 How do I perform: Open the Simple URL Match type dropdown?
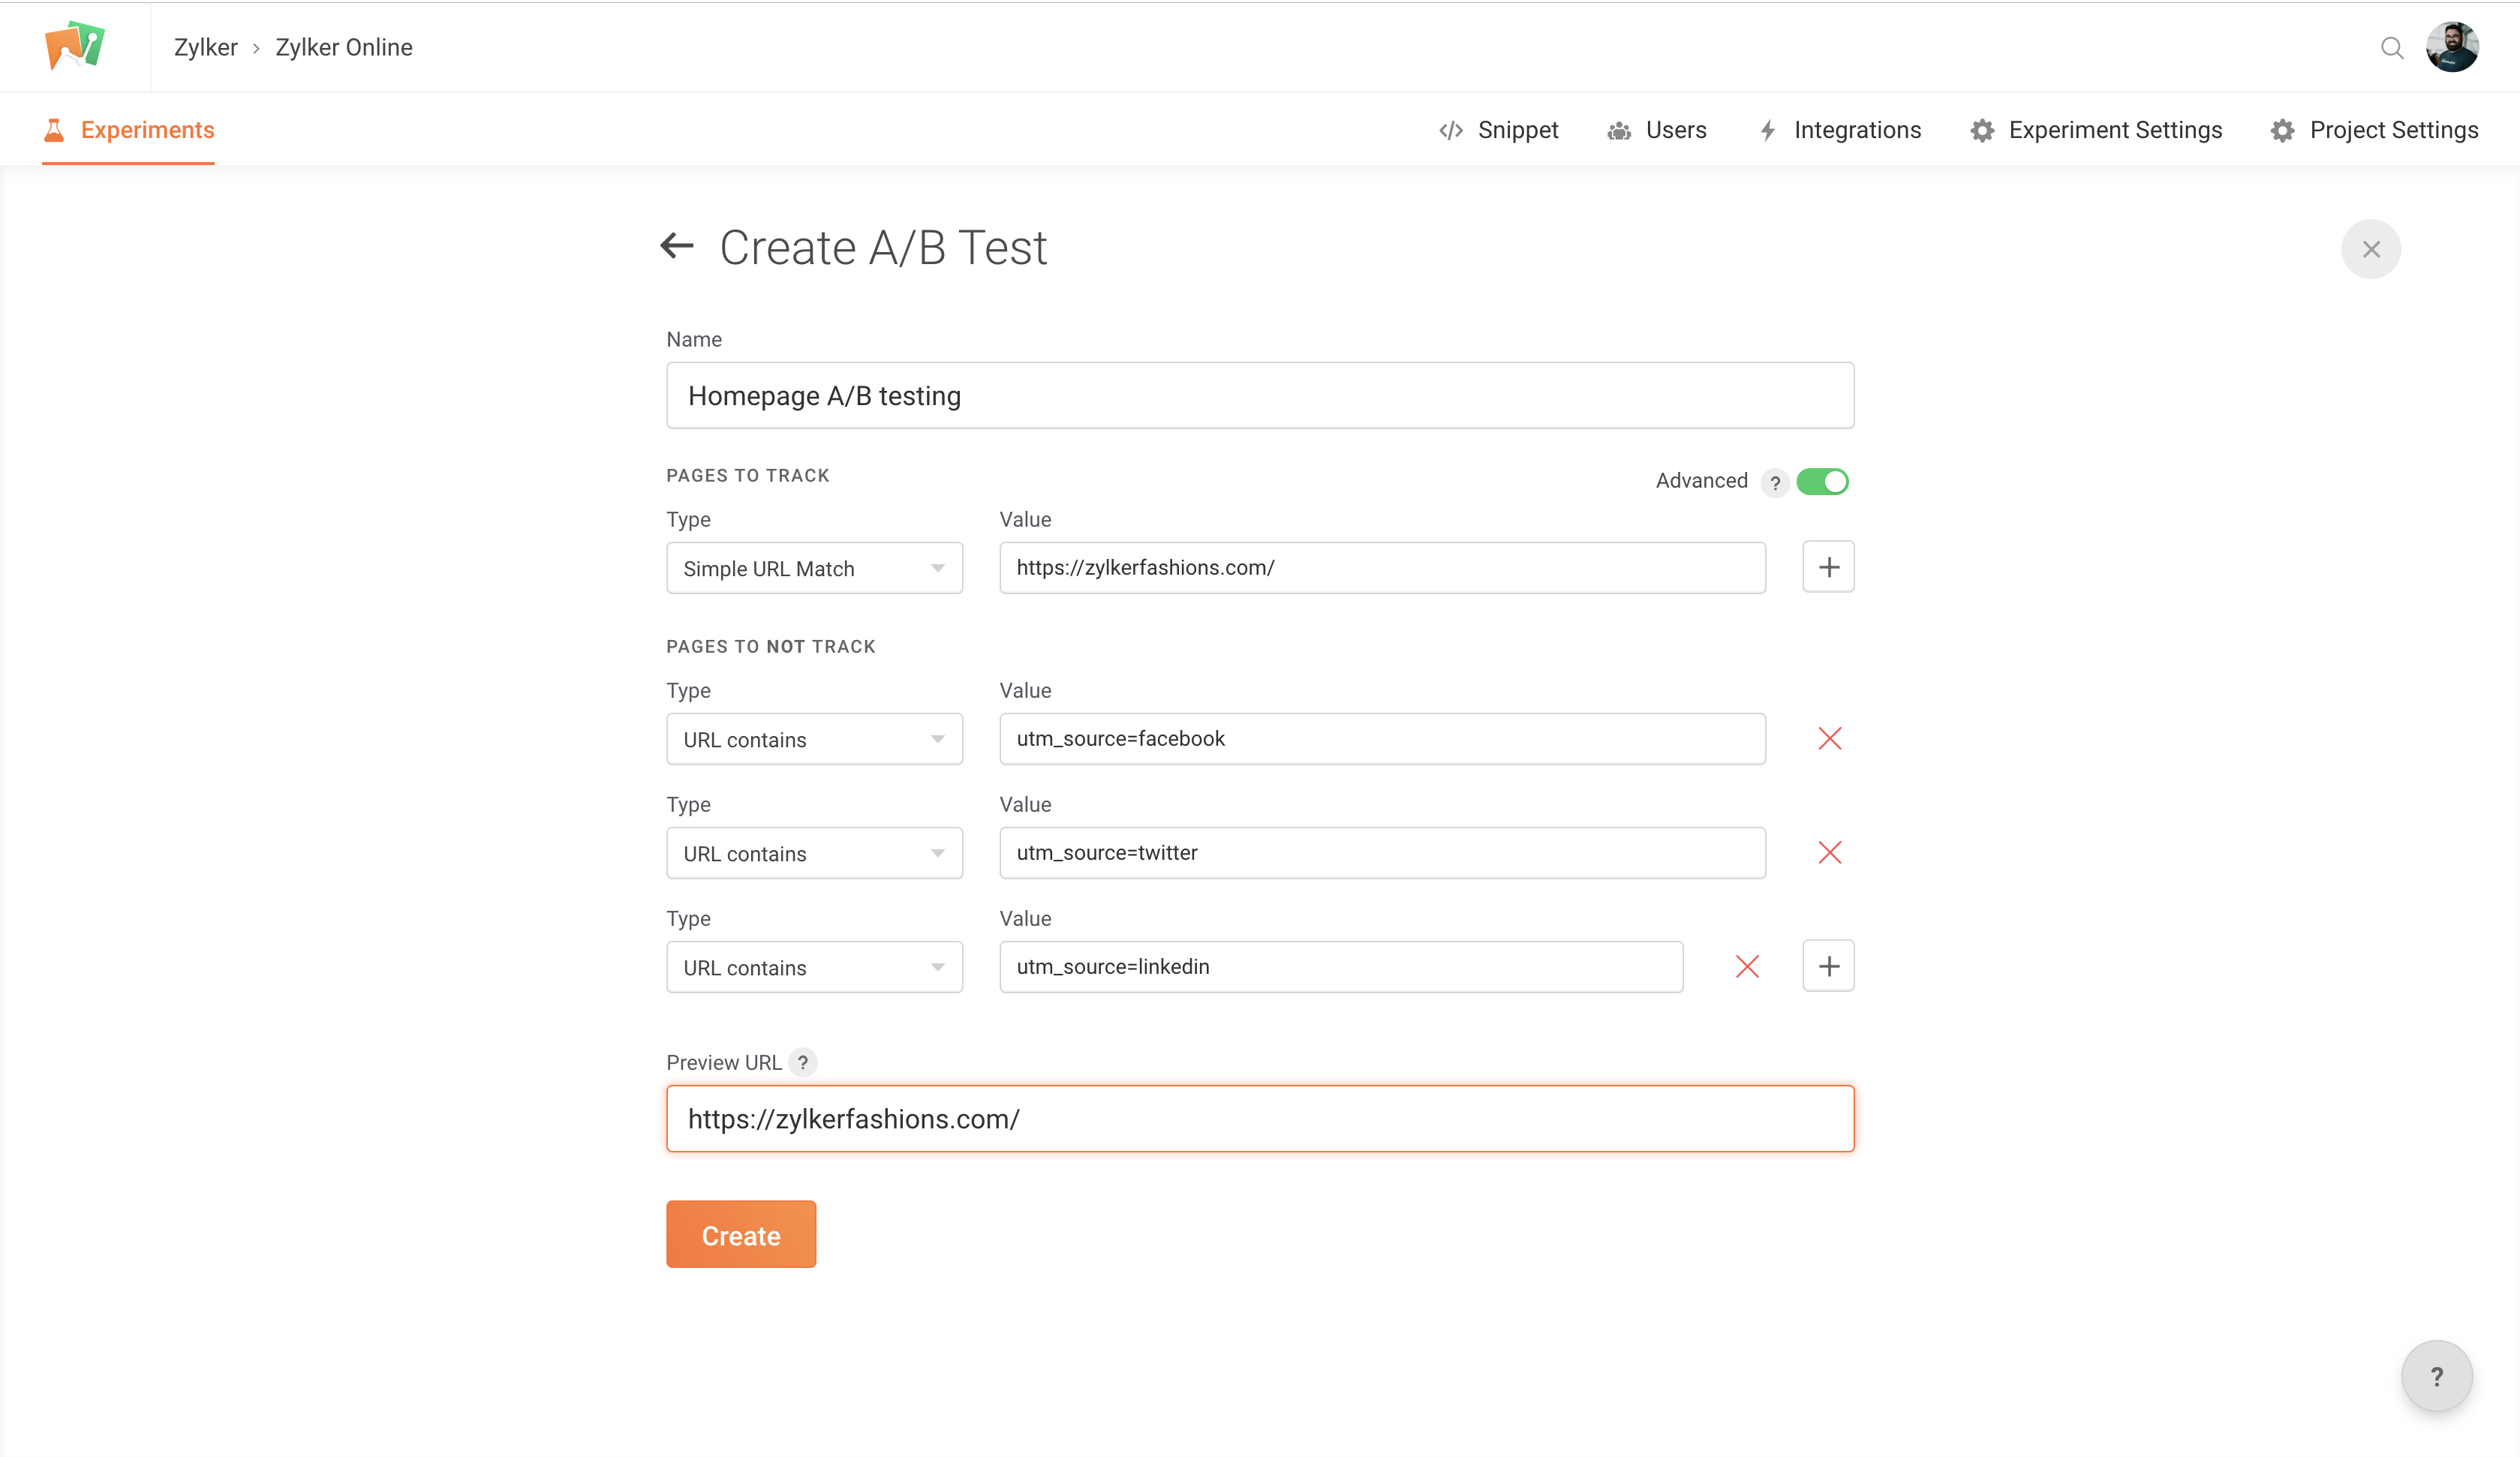tap(814, 569)
